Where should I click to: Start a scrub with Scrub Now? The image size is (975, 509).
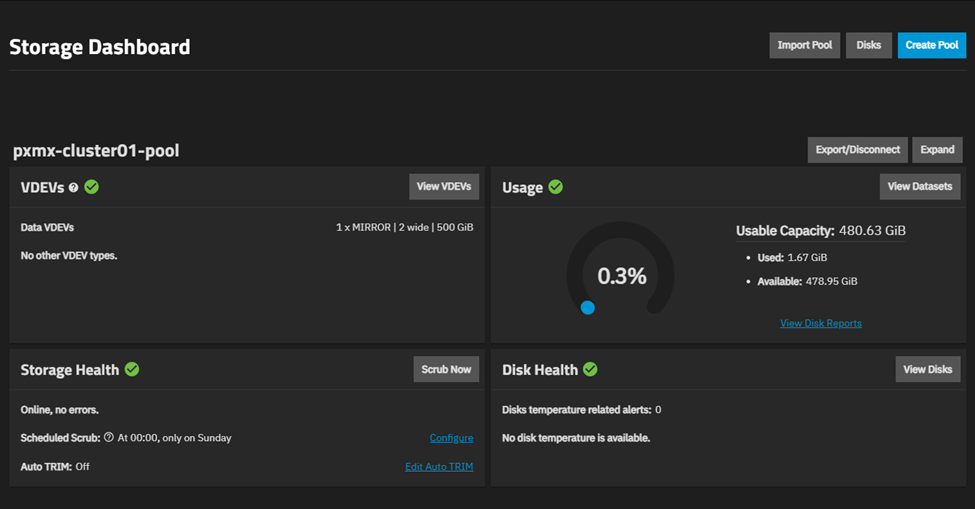click(x=446, y=369)
